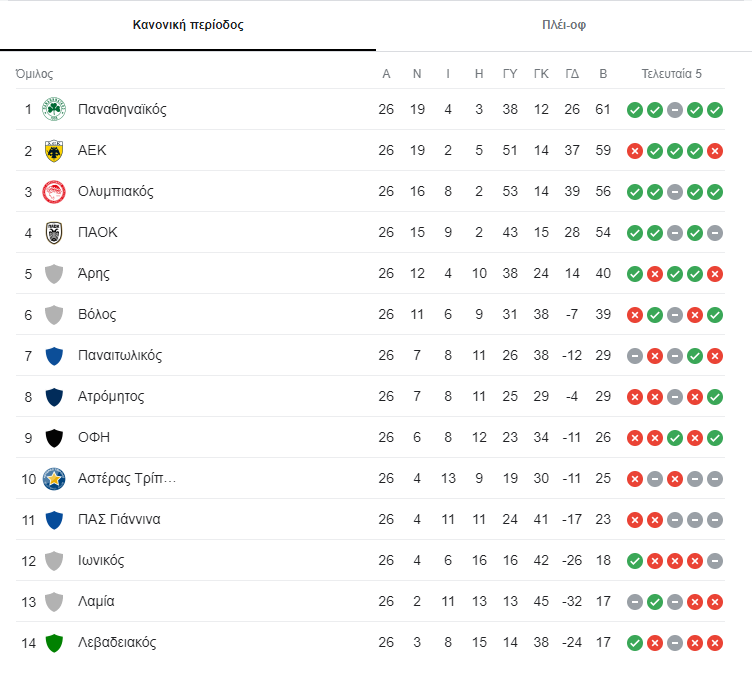Image resolution: width=752 pixels, height=675 pixels.
Task: Click the dark navy shield beside Ατρόμητος
Action: coord(54,397)
